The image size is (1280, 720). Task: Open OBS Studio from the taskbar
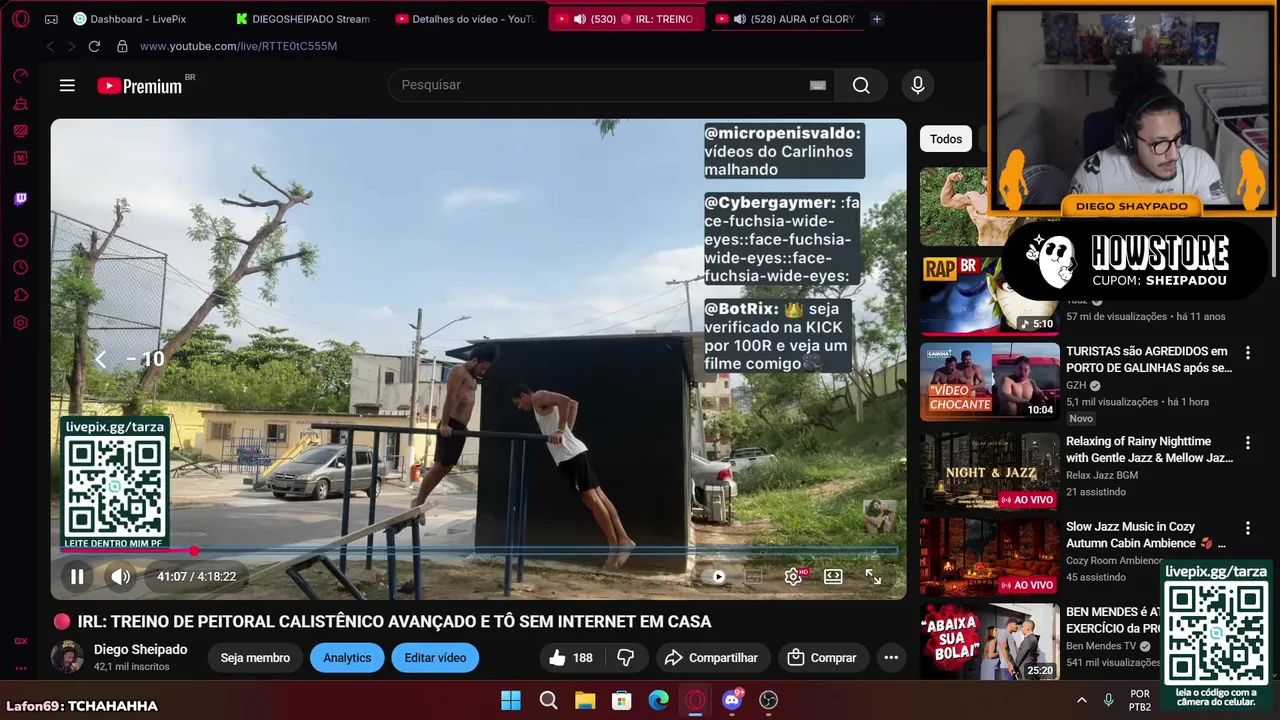click(x=768, y=700)
